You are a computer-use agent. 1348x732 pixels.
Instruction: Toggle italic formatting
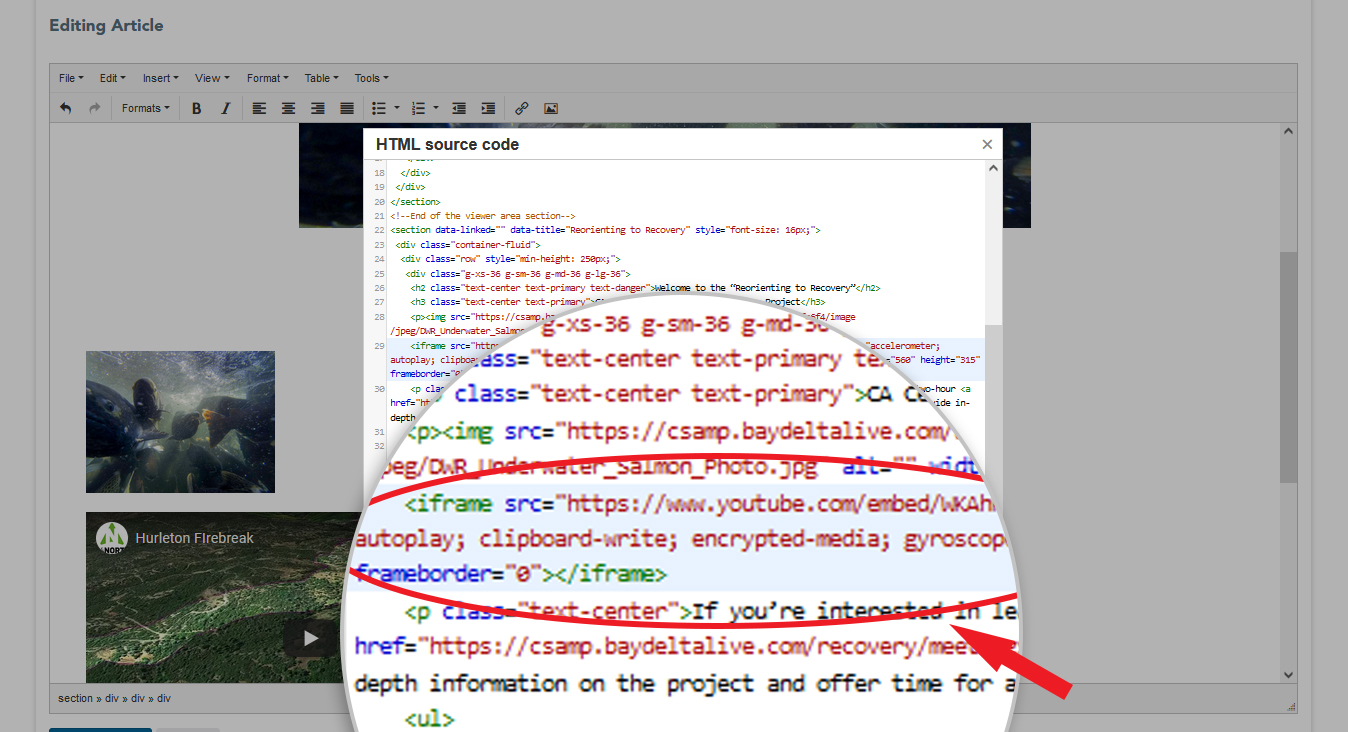click(225, 108)
